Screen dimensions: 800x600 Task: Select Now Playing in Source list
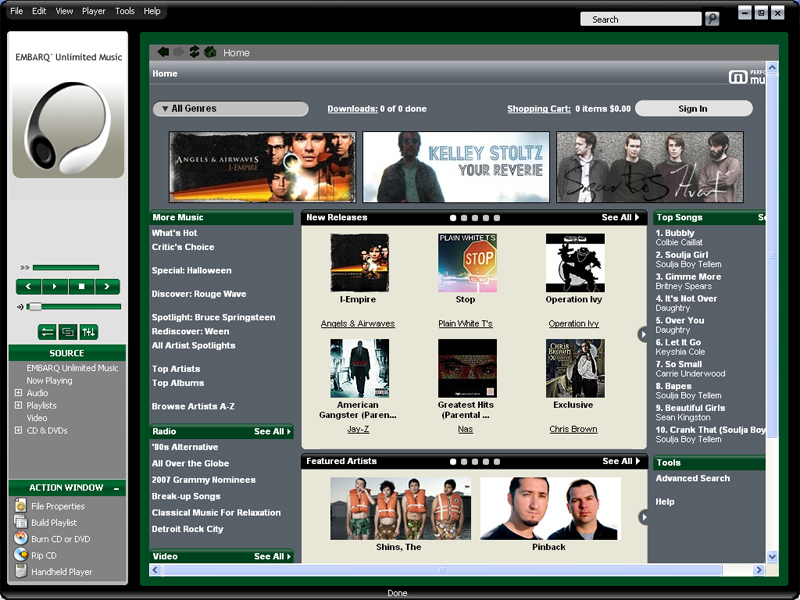coord(49,381)
